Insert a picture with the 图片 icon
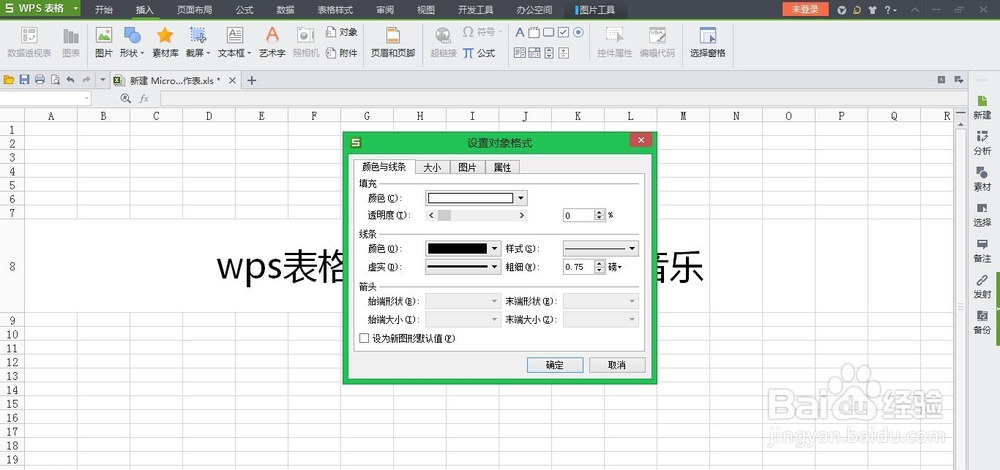1000x470 pixels. [x=103, y=42]
